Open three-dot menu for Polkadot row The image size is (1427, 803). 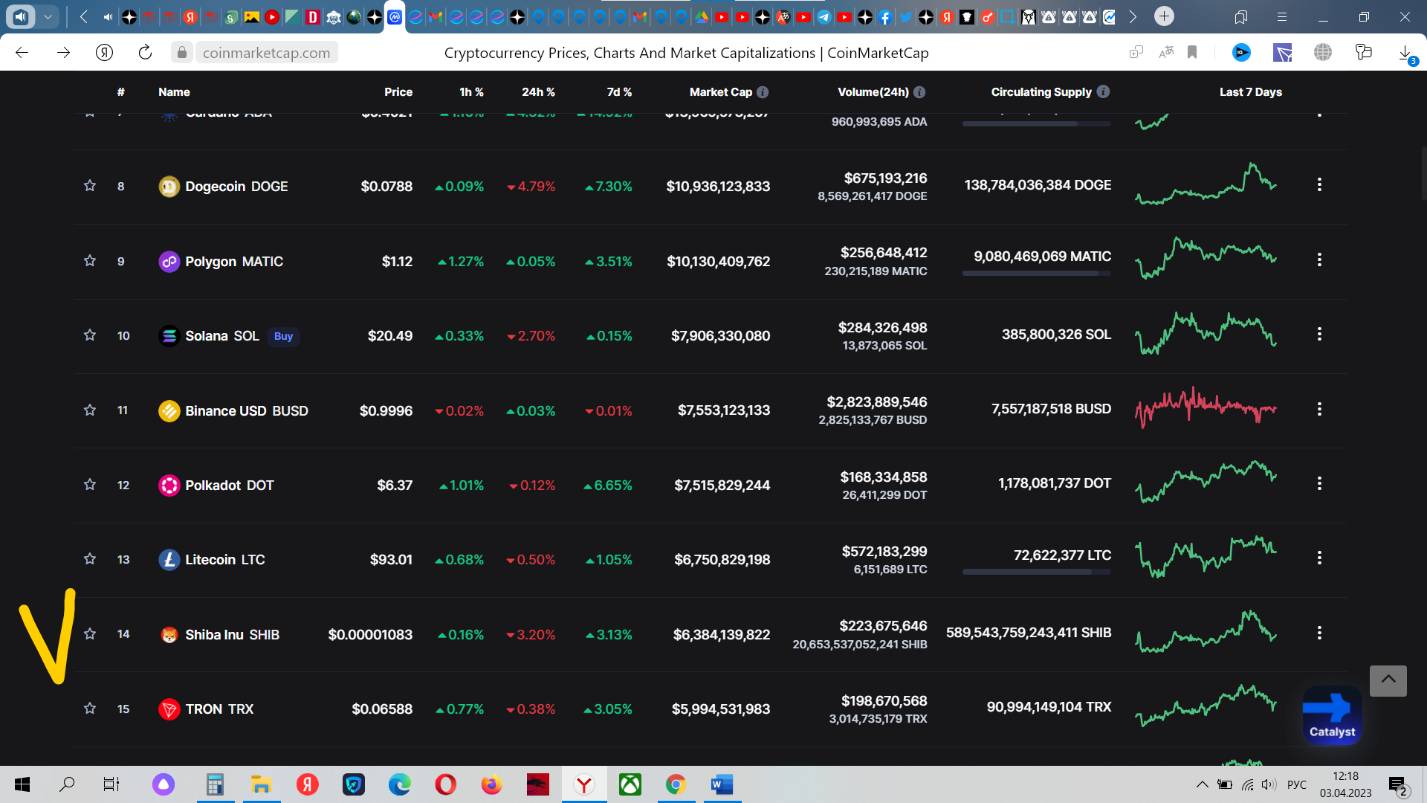point(1319,483)
